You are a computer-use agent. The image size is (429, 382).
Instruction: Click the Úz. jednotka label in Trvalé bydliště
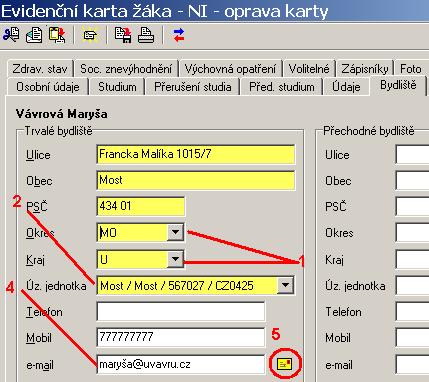[x=56, y=286]
